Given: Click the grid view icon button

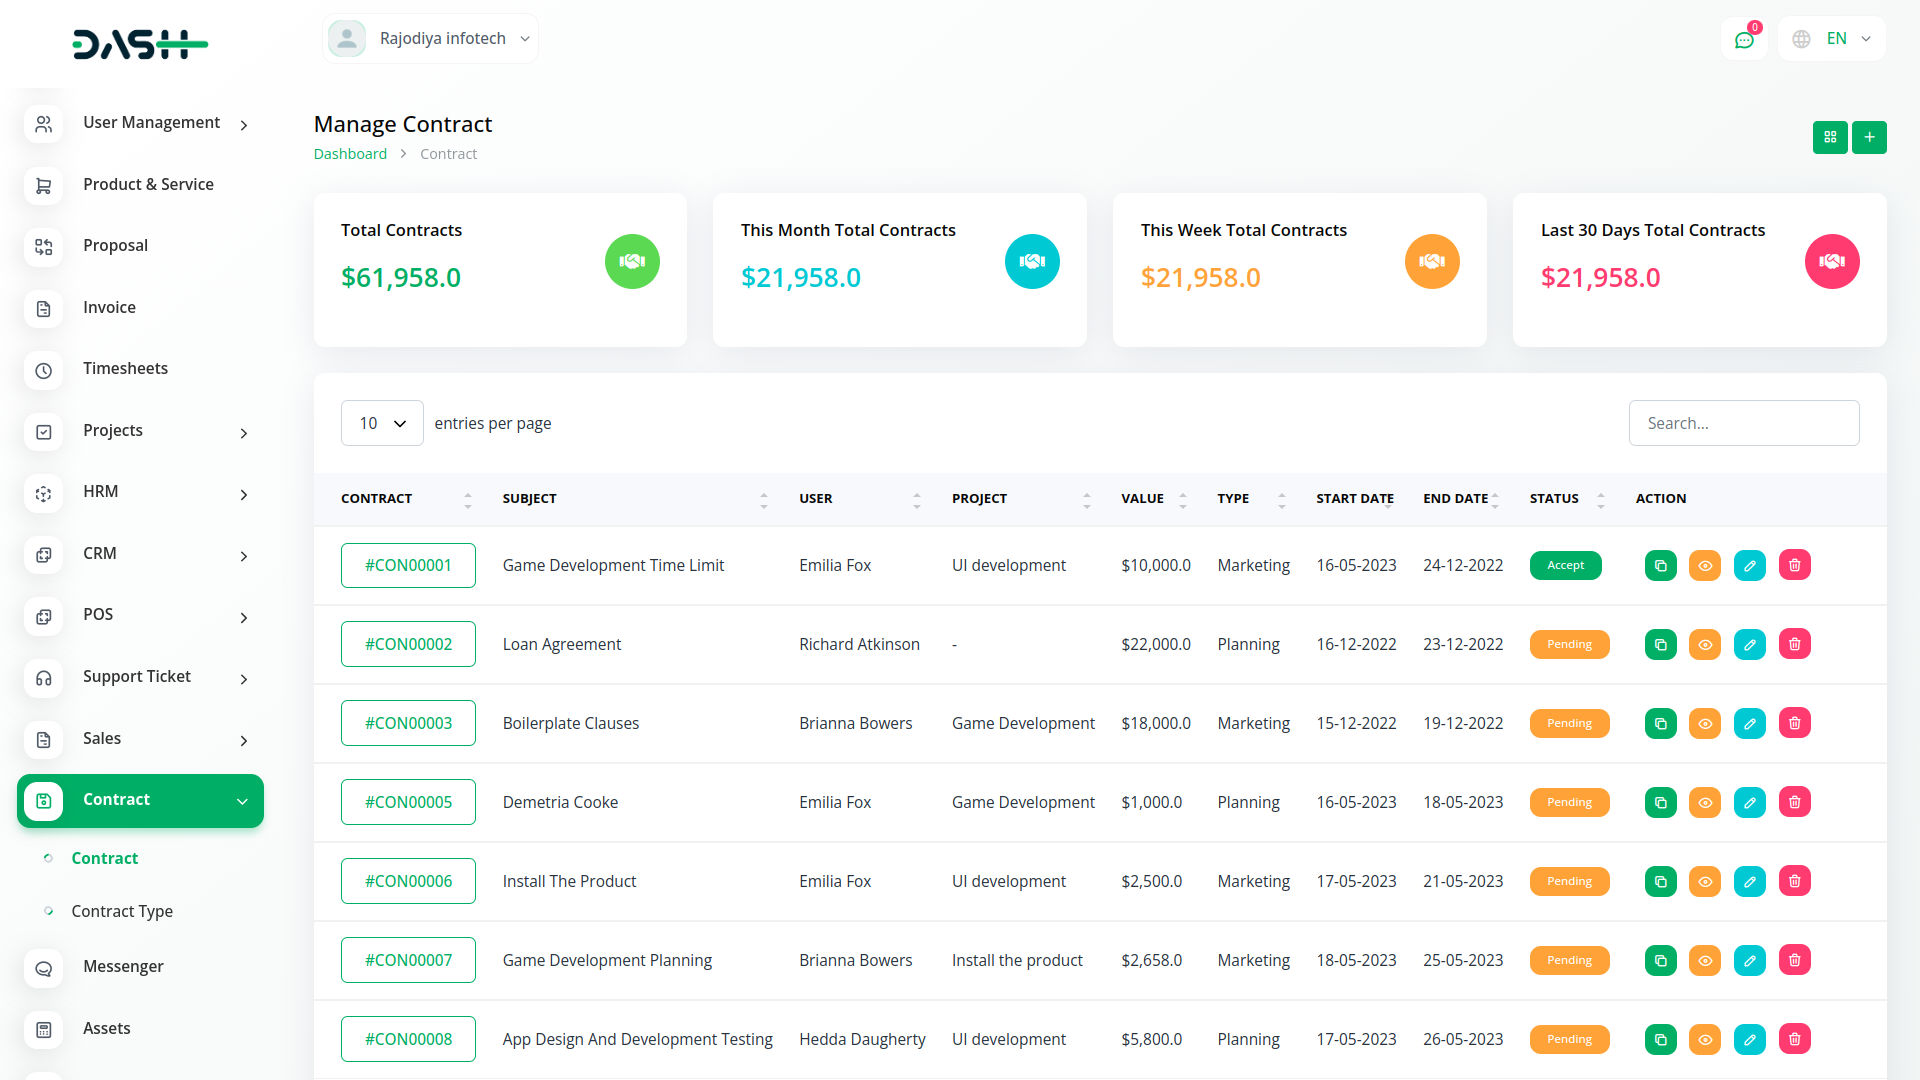Looking at the screenshot, I should [x=1830, y=137].
